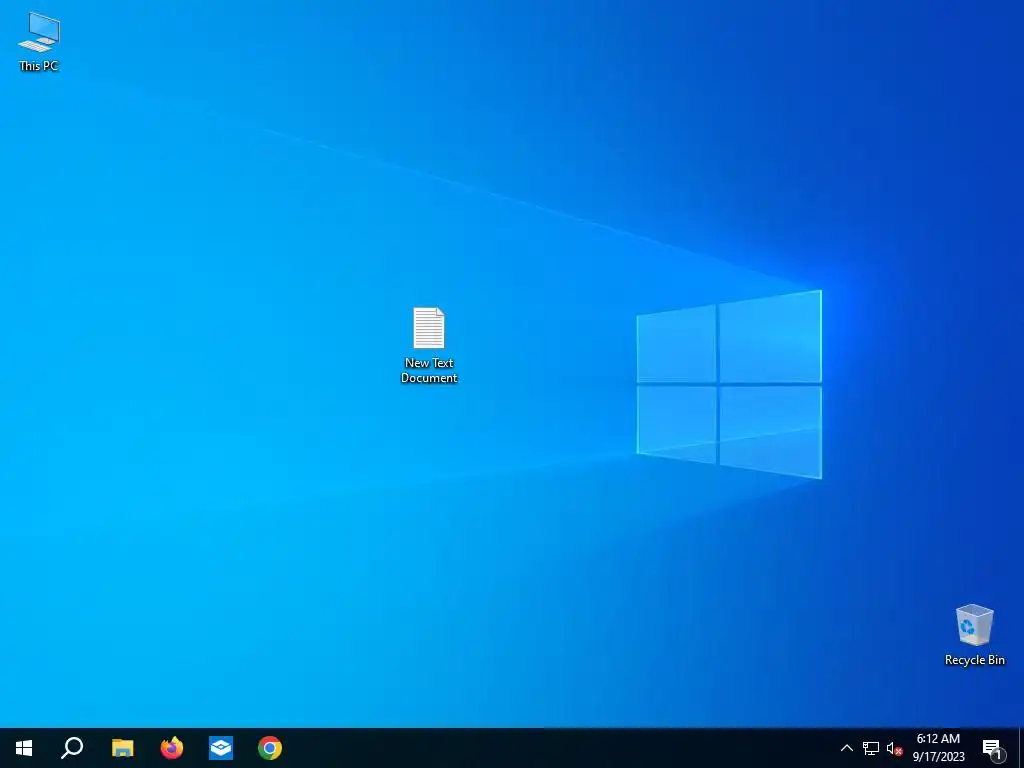
Task: Click the 'Recycle Bin' label text
Action: (x=974, y=660)
